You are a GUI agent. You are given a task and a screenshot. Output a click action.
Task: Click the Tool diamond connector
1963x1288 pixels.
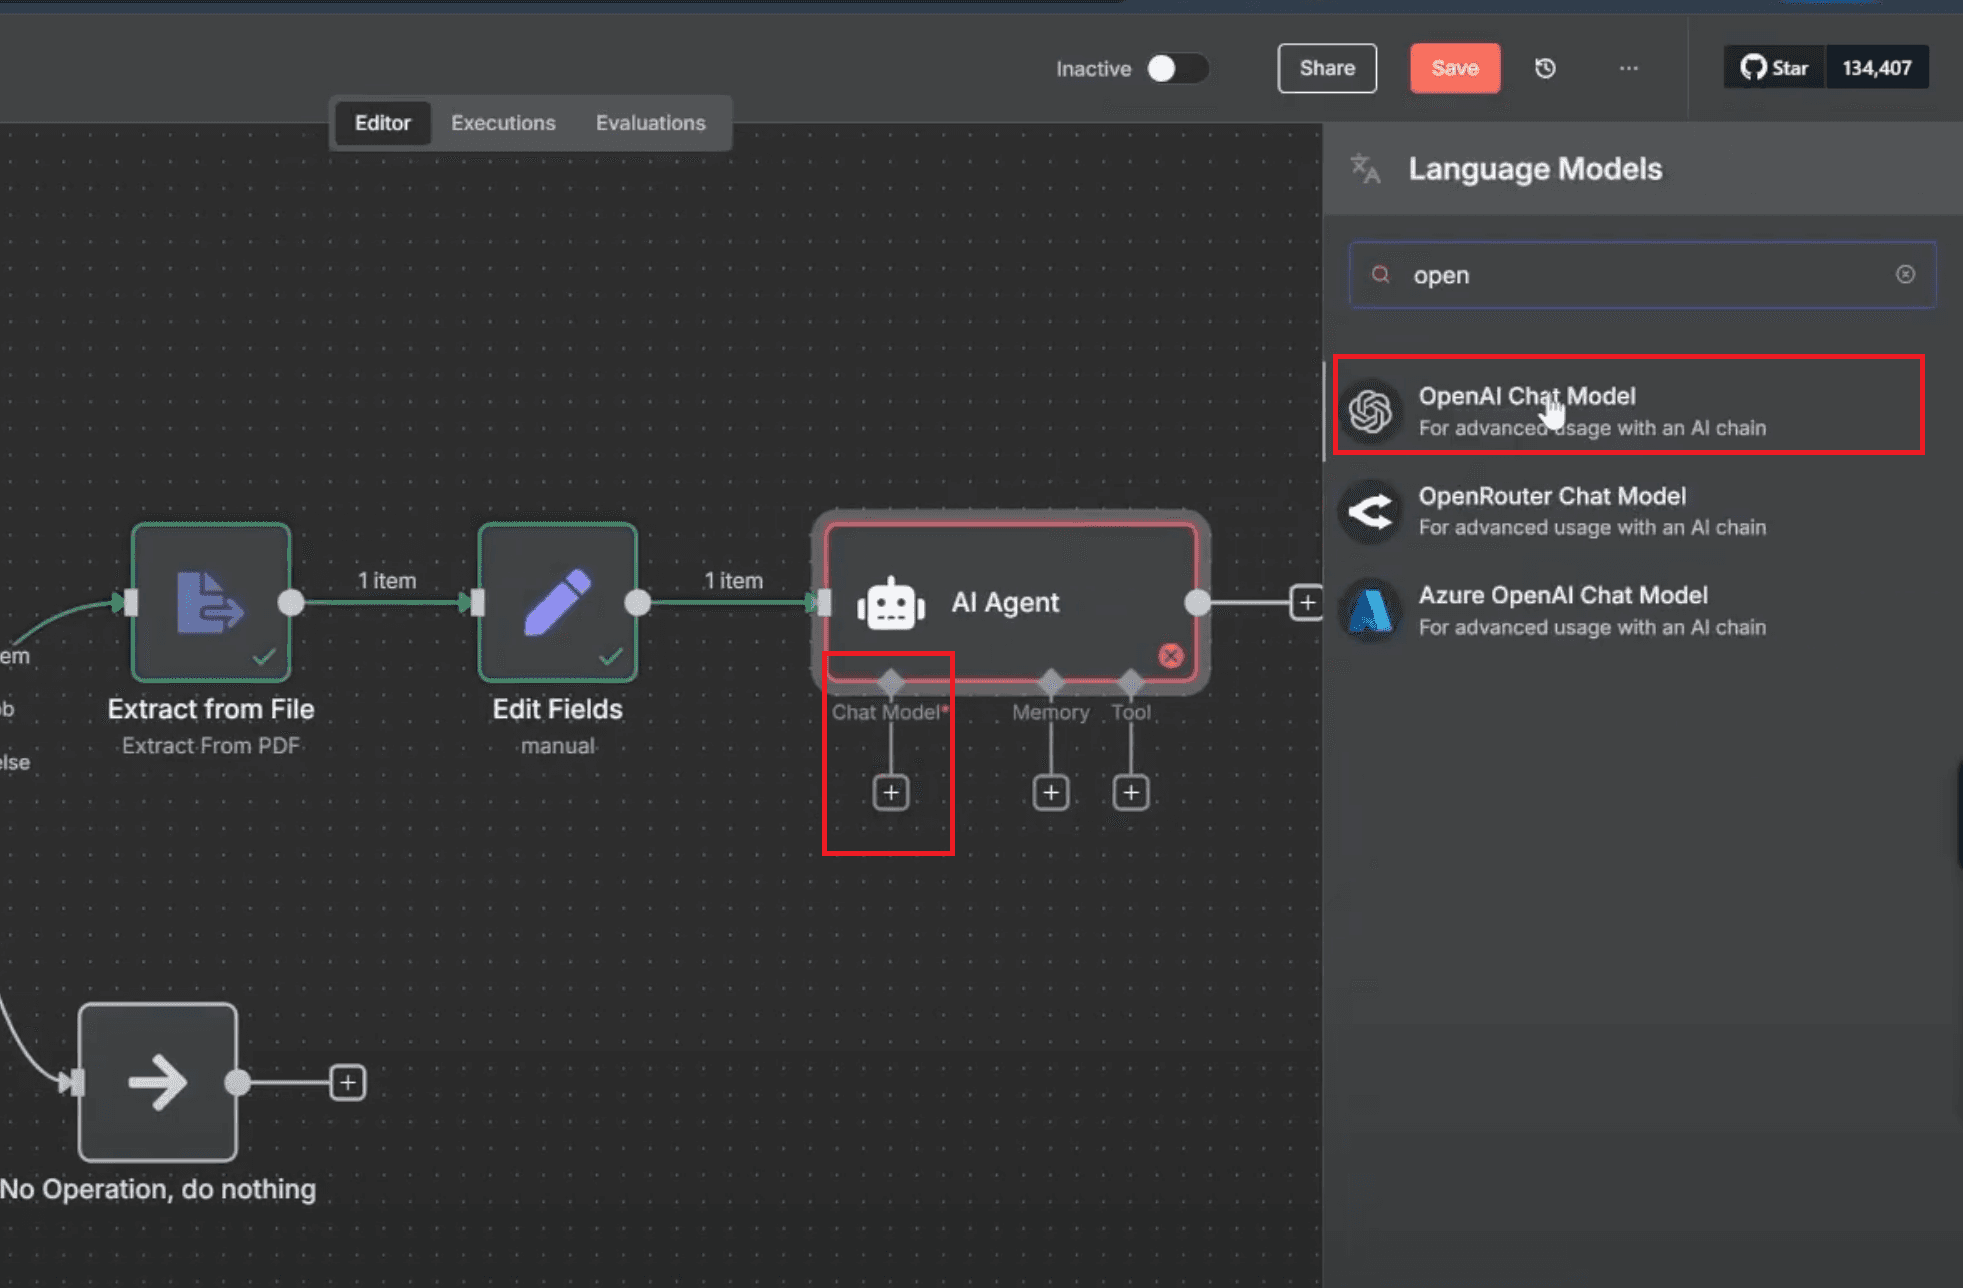(x=1131, y=683)
